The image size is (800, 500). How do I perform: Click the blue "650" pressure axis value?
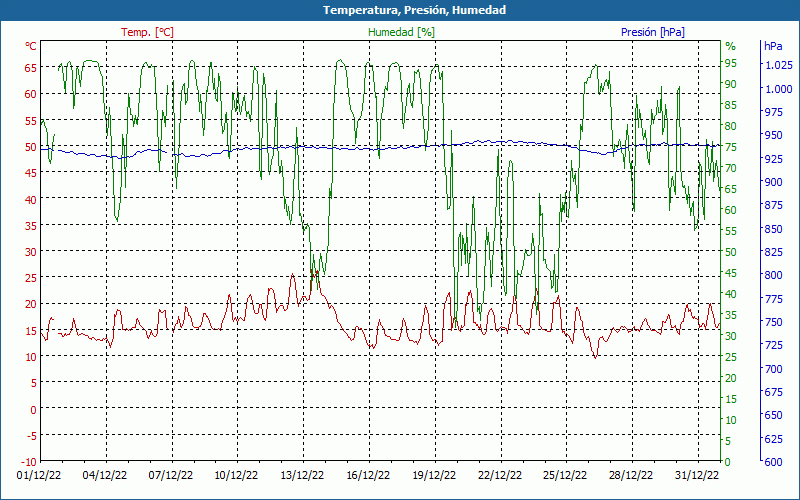click(774, 415)
